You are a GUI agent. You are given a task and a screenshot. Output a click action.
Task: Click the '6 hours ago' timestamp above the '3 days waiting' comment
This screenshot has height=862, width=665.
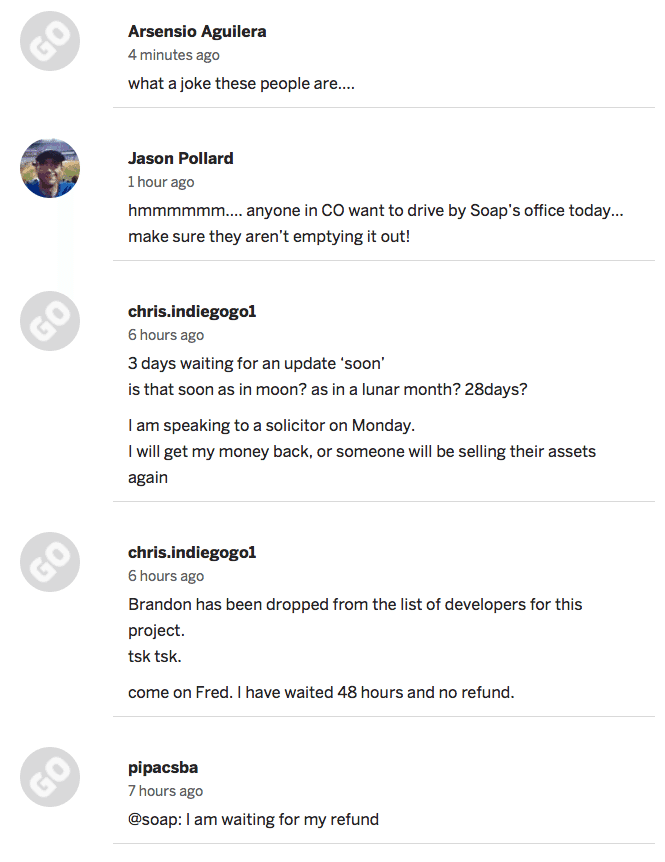click(x=166, y=335)
